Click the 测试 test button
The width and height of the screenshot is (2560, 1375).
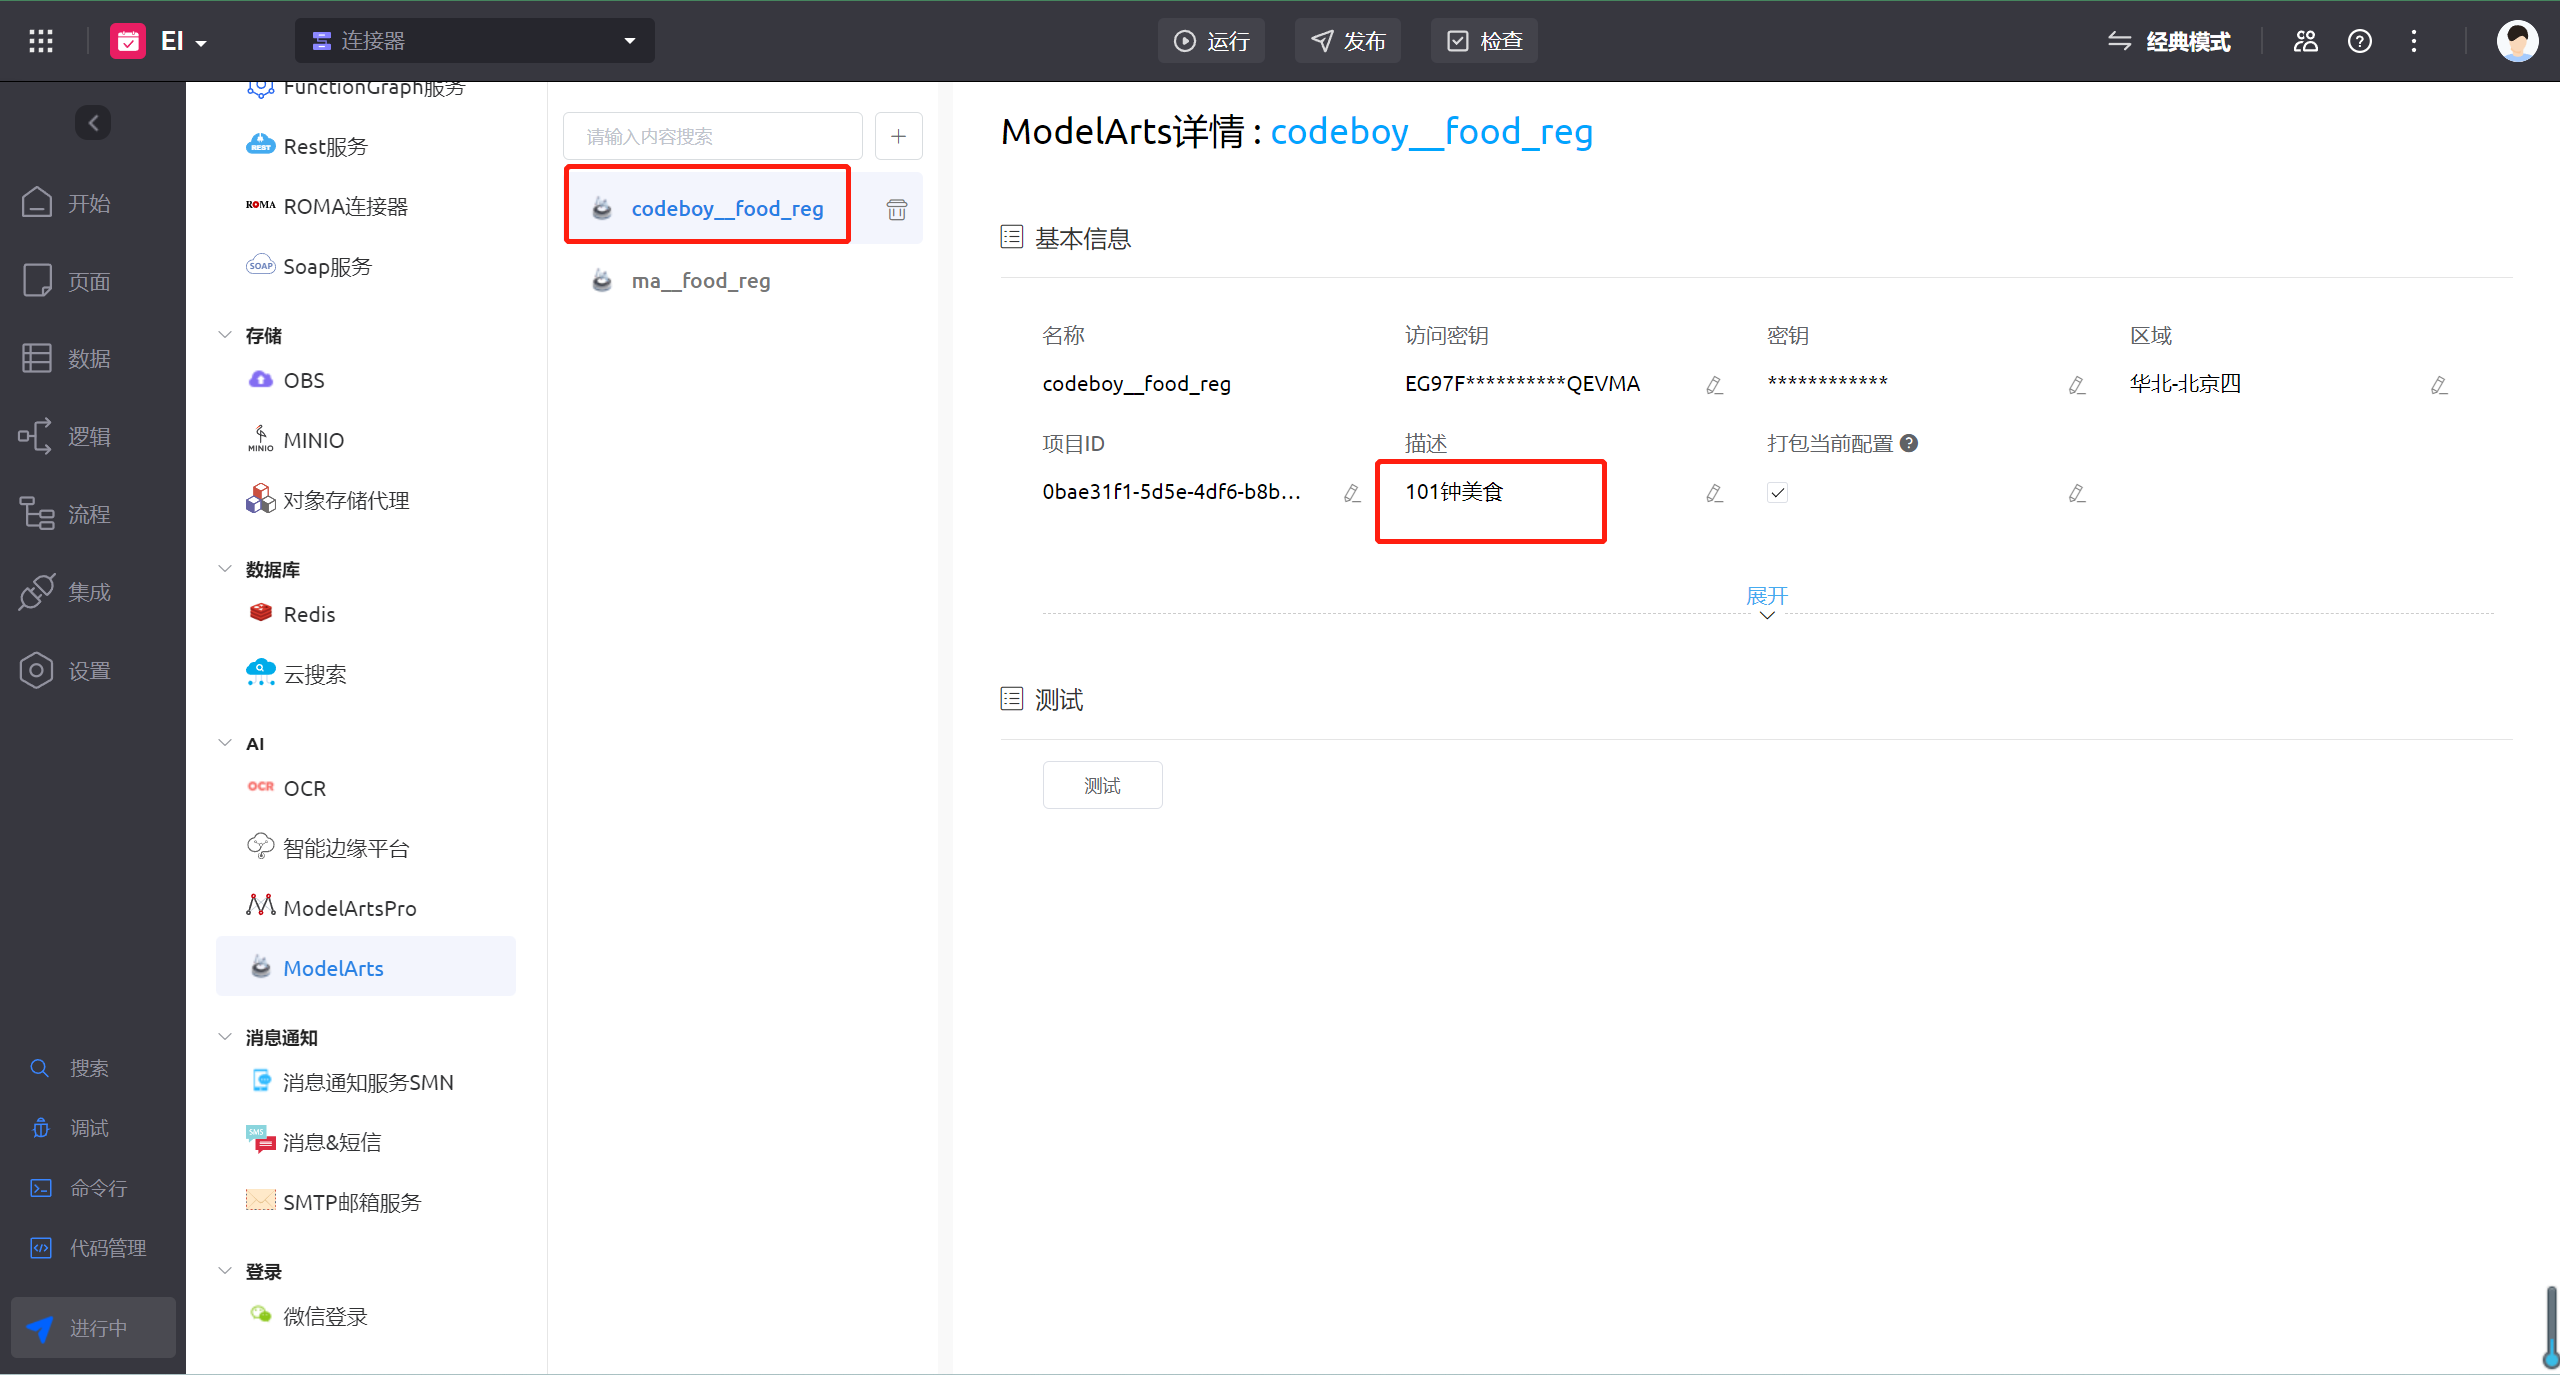point(1102,785)
